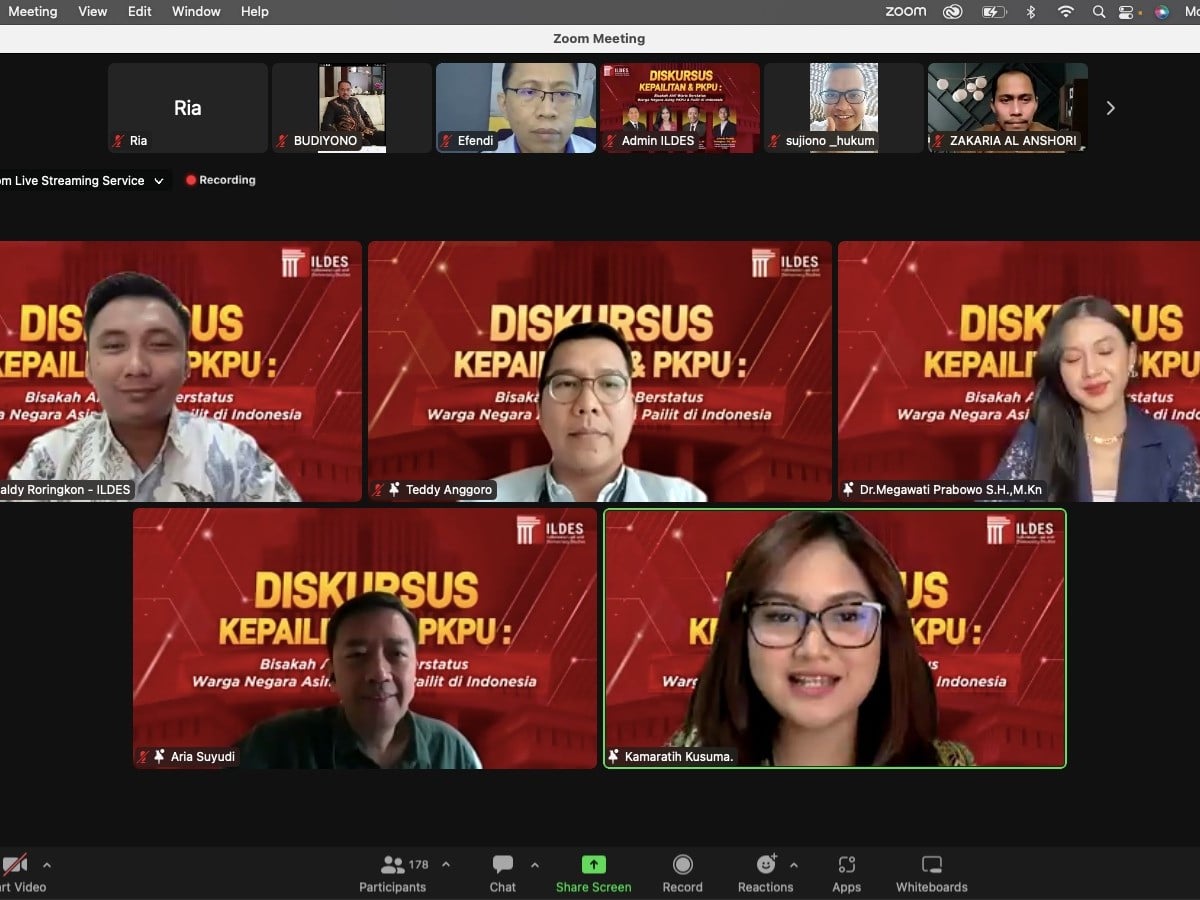Click the Record icon

(683, 864)
